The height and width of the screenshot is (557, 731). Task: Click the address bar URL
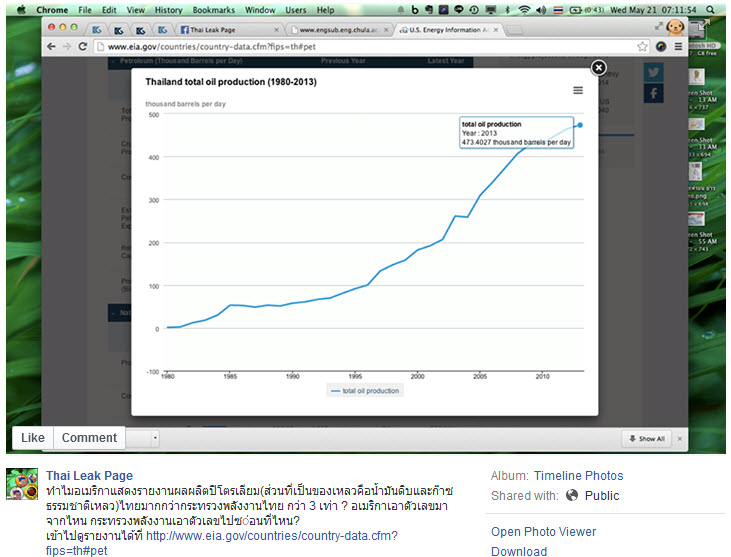click(x=212, y=47)
